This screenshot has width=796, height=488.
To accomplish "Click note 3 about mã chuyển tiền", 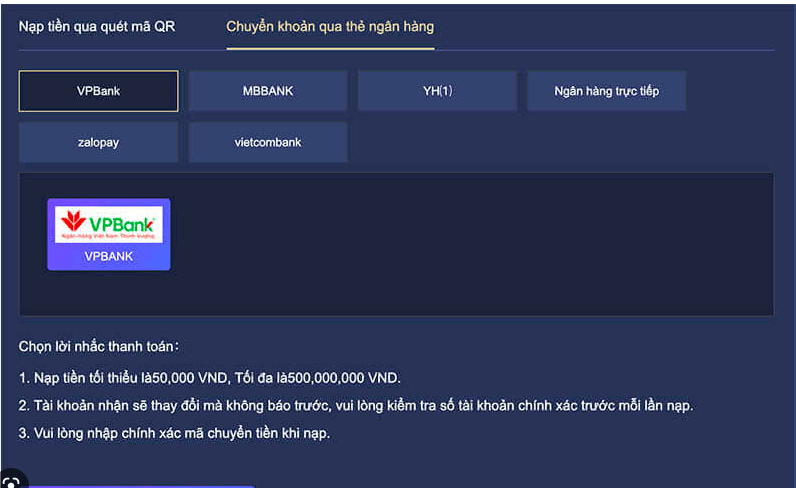I will tap(174, 433).
